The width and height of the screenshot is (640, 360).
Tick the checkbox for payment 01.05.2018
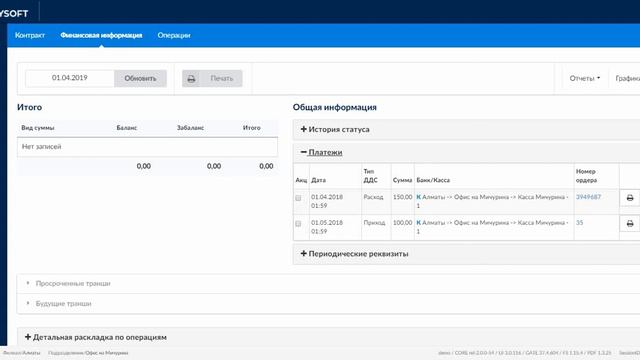pos(298,224)
